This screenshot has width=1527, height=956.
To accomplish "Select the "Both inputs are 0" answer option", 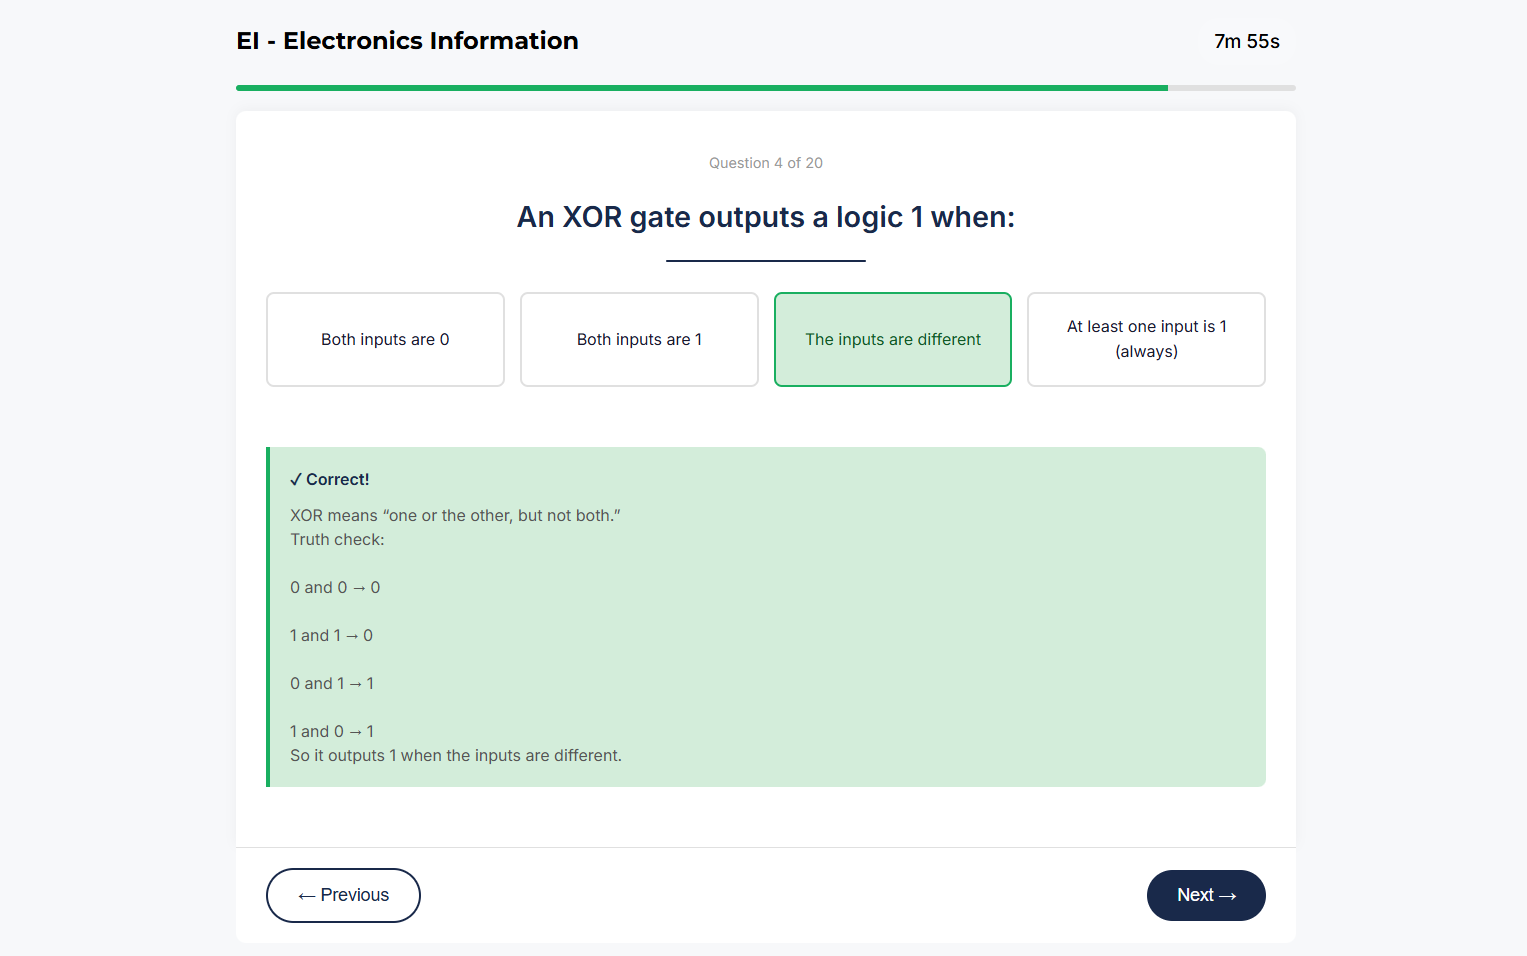I will coord(385,339).
